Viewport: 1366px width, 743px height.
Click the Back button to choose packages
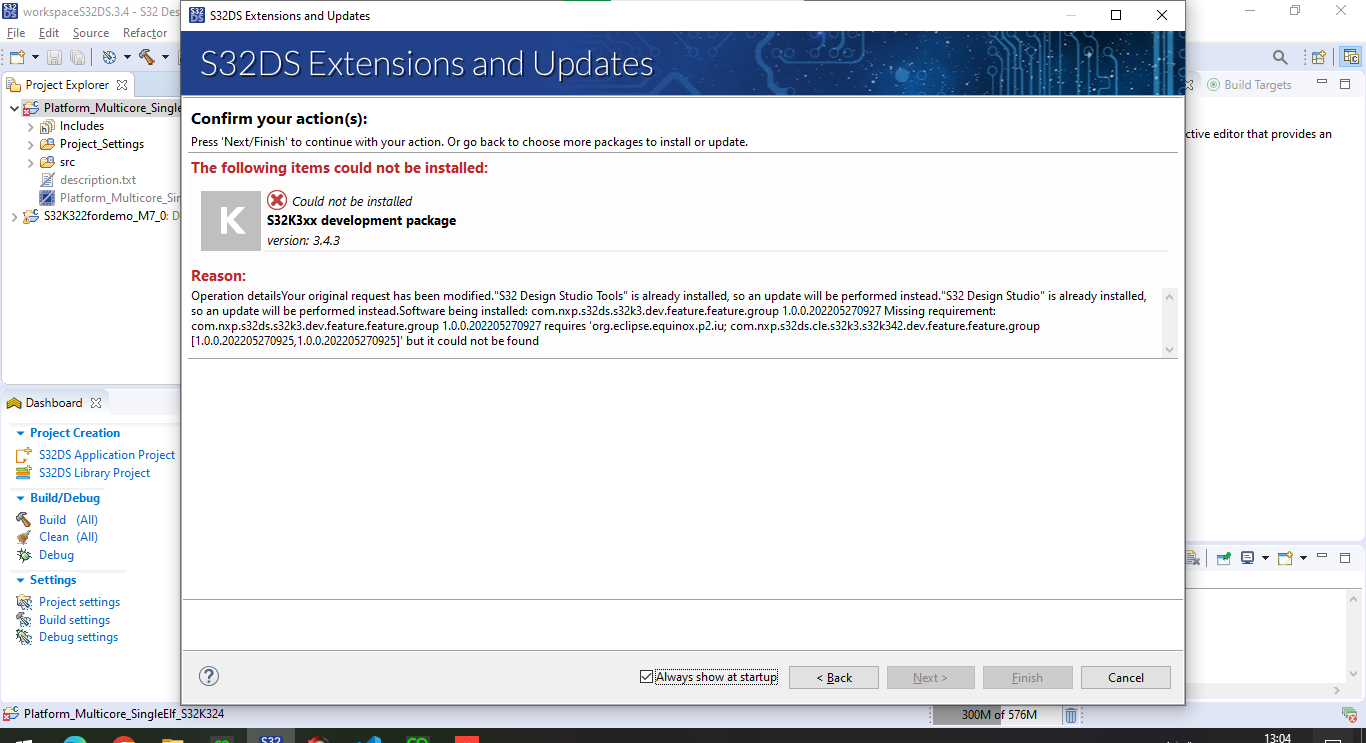[833, 677]
